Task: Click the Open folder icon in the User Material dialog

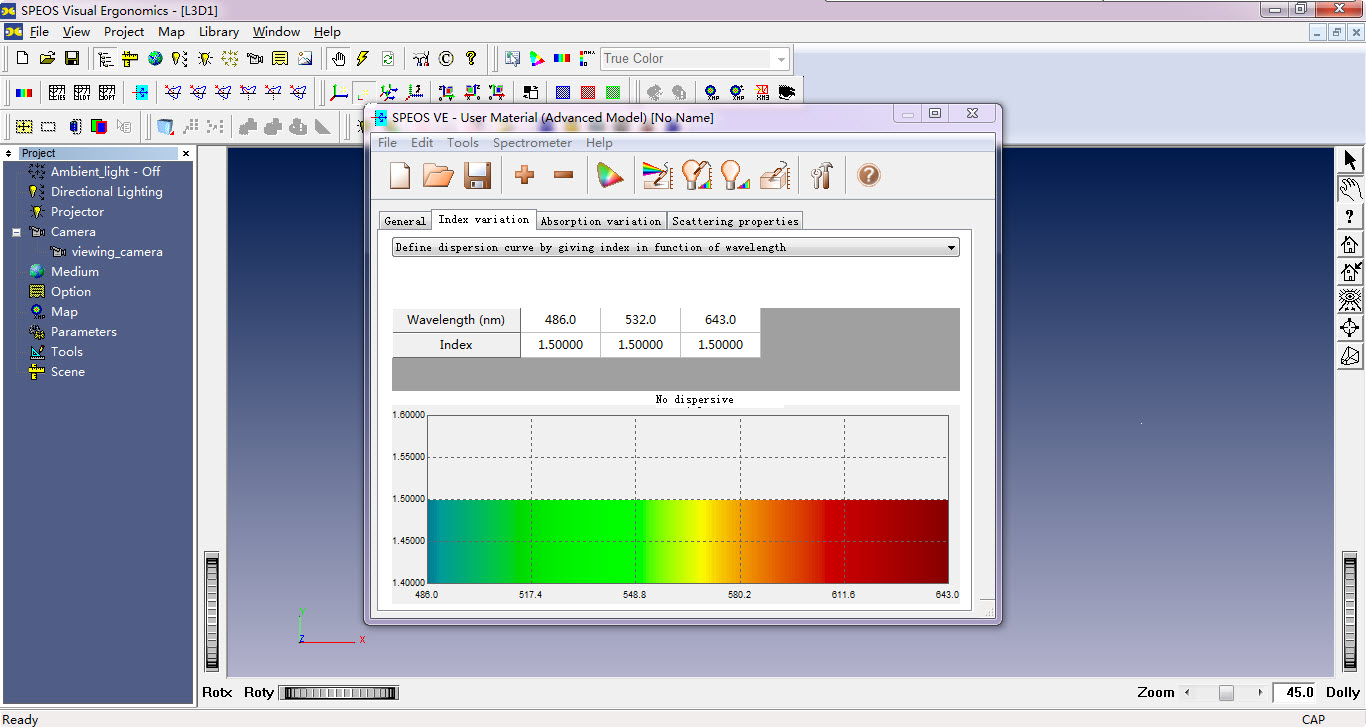Action: point(438,176)
